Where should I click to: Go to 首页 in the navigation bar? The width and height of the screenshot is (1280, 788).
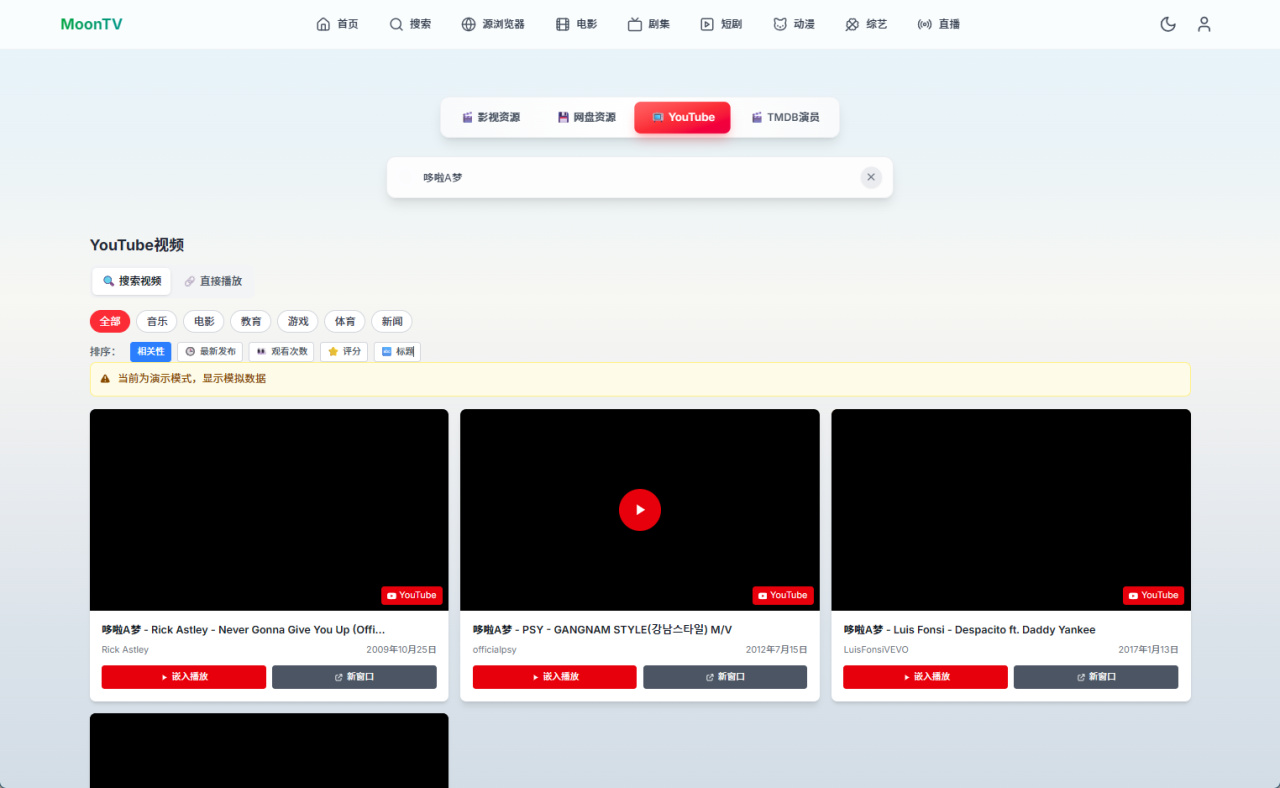tap(337, 24)
